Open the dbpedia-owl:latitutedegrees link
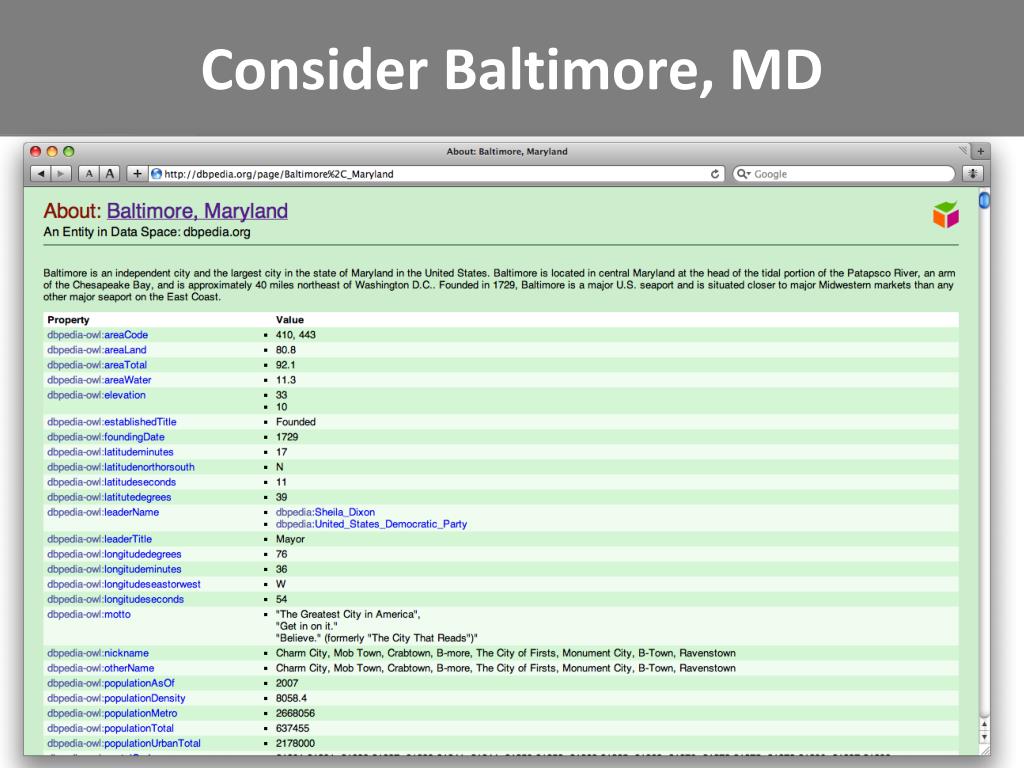This screenshot has width=1024, height=768. [109, 497]
